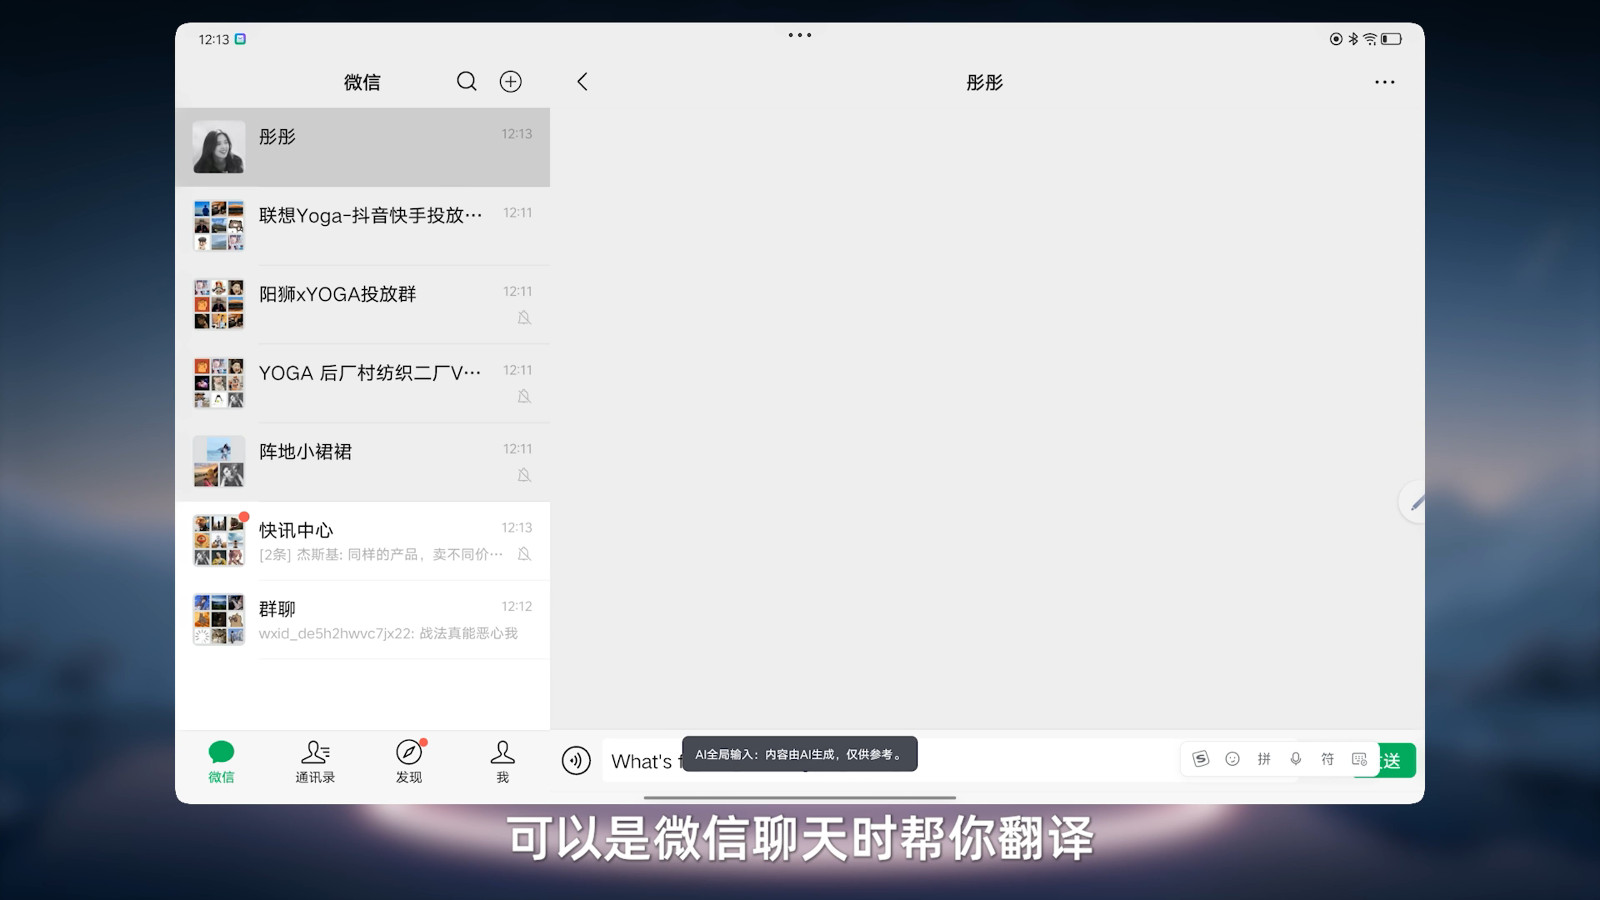Open YOGA 后厂村纺织二厂 group chat
This screenshot has width=1600, height=900.
click(x=363, y=383)
